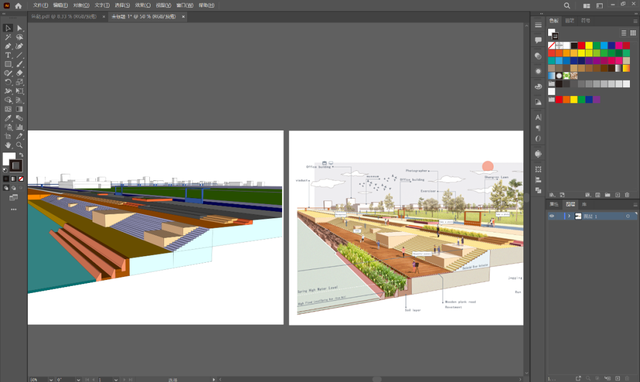
Task: Open workspace switcher dropdown
Action: click(x=600, y=5)
